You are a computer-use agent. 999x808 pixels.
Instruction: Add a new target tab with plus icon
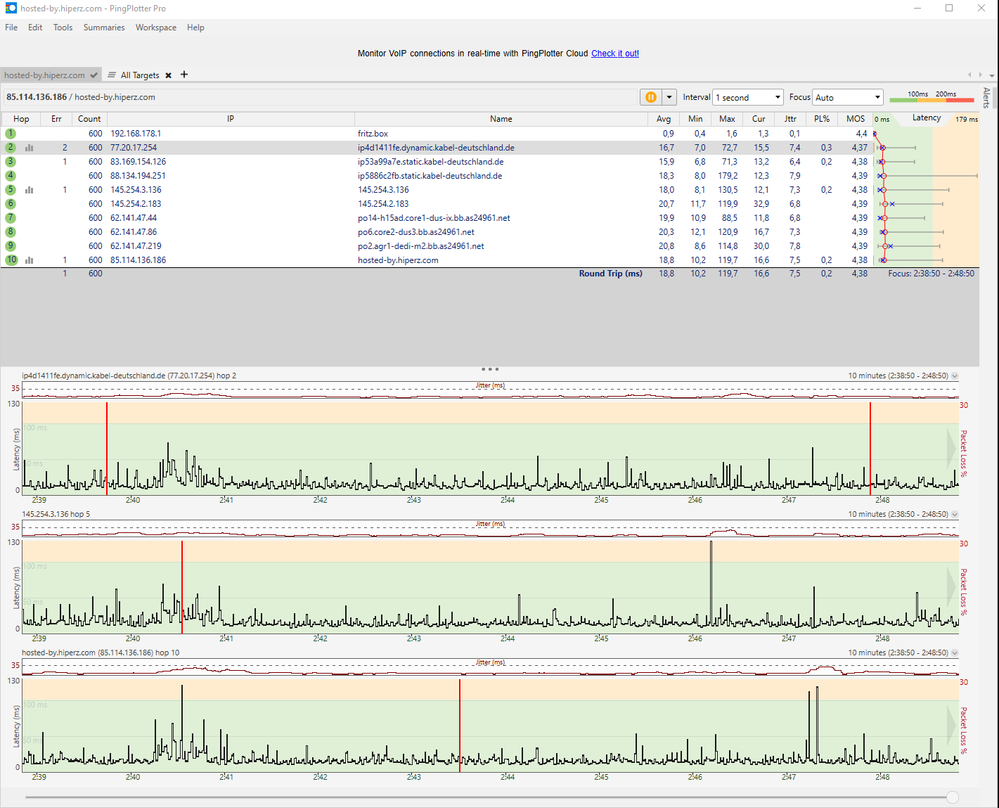[x=184, y=75]
